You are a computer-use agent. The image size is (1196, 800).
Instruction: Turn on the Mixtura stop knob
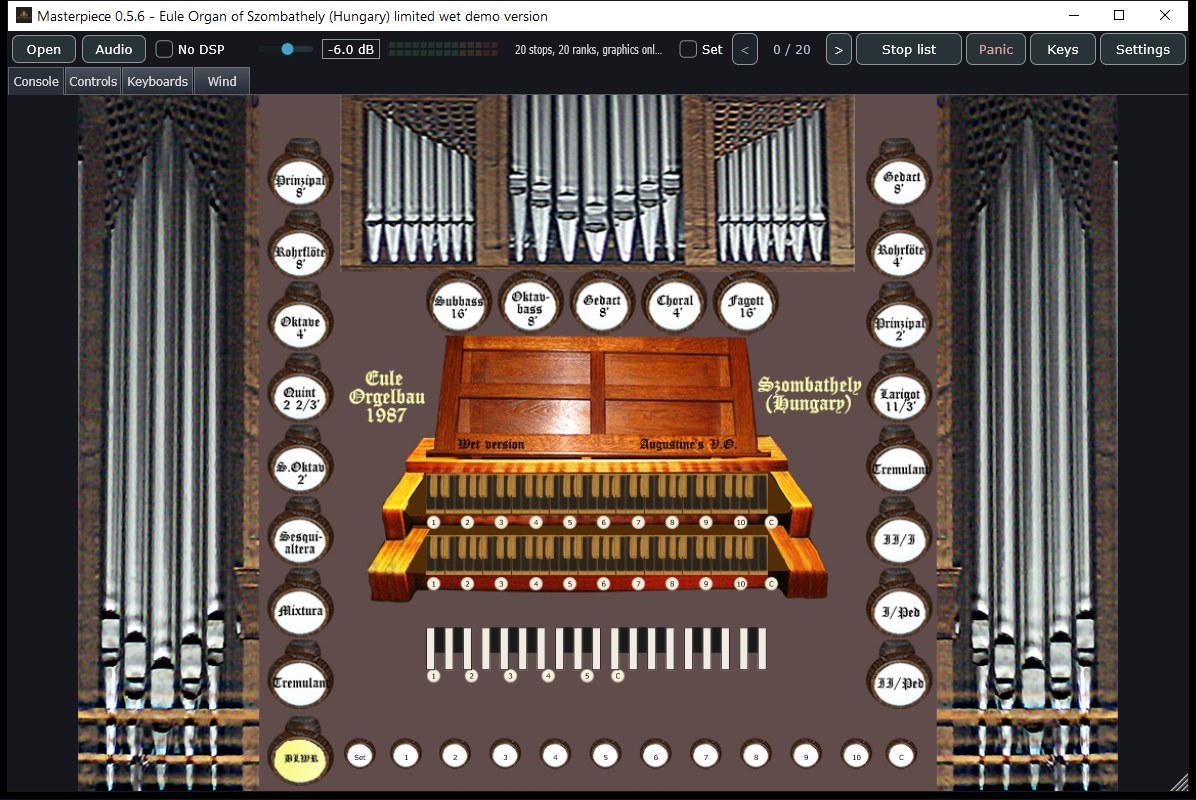point(301,611)
